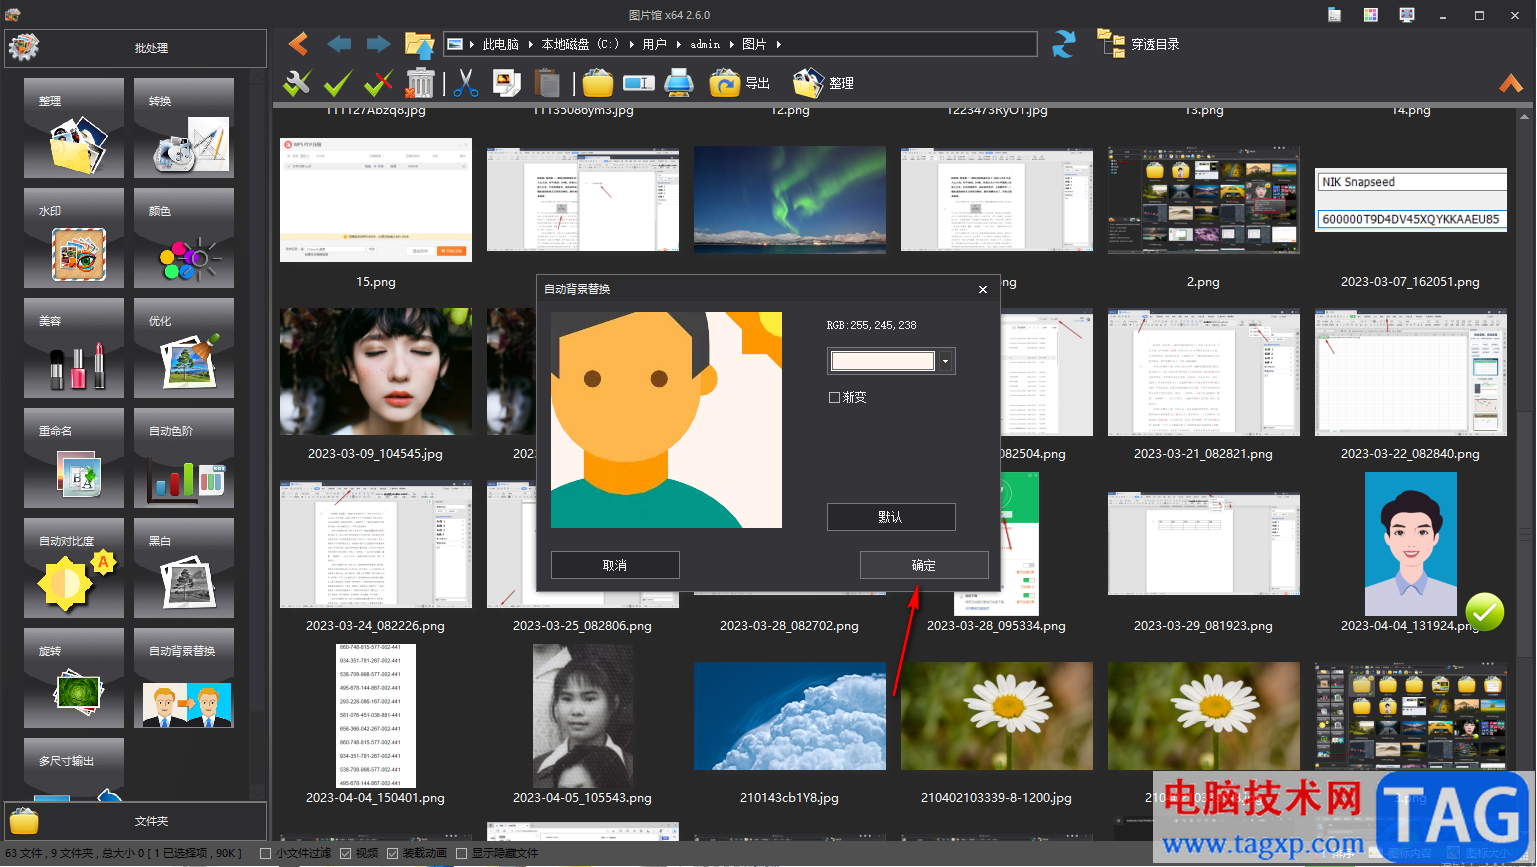Select the aurora photo thumbnail
Viewport: 1537px width, 867px height.
[790, 200]
